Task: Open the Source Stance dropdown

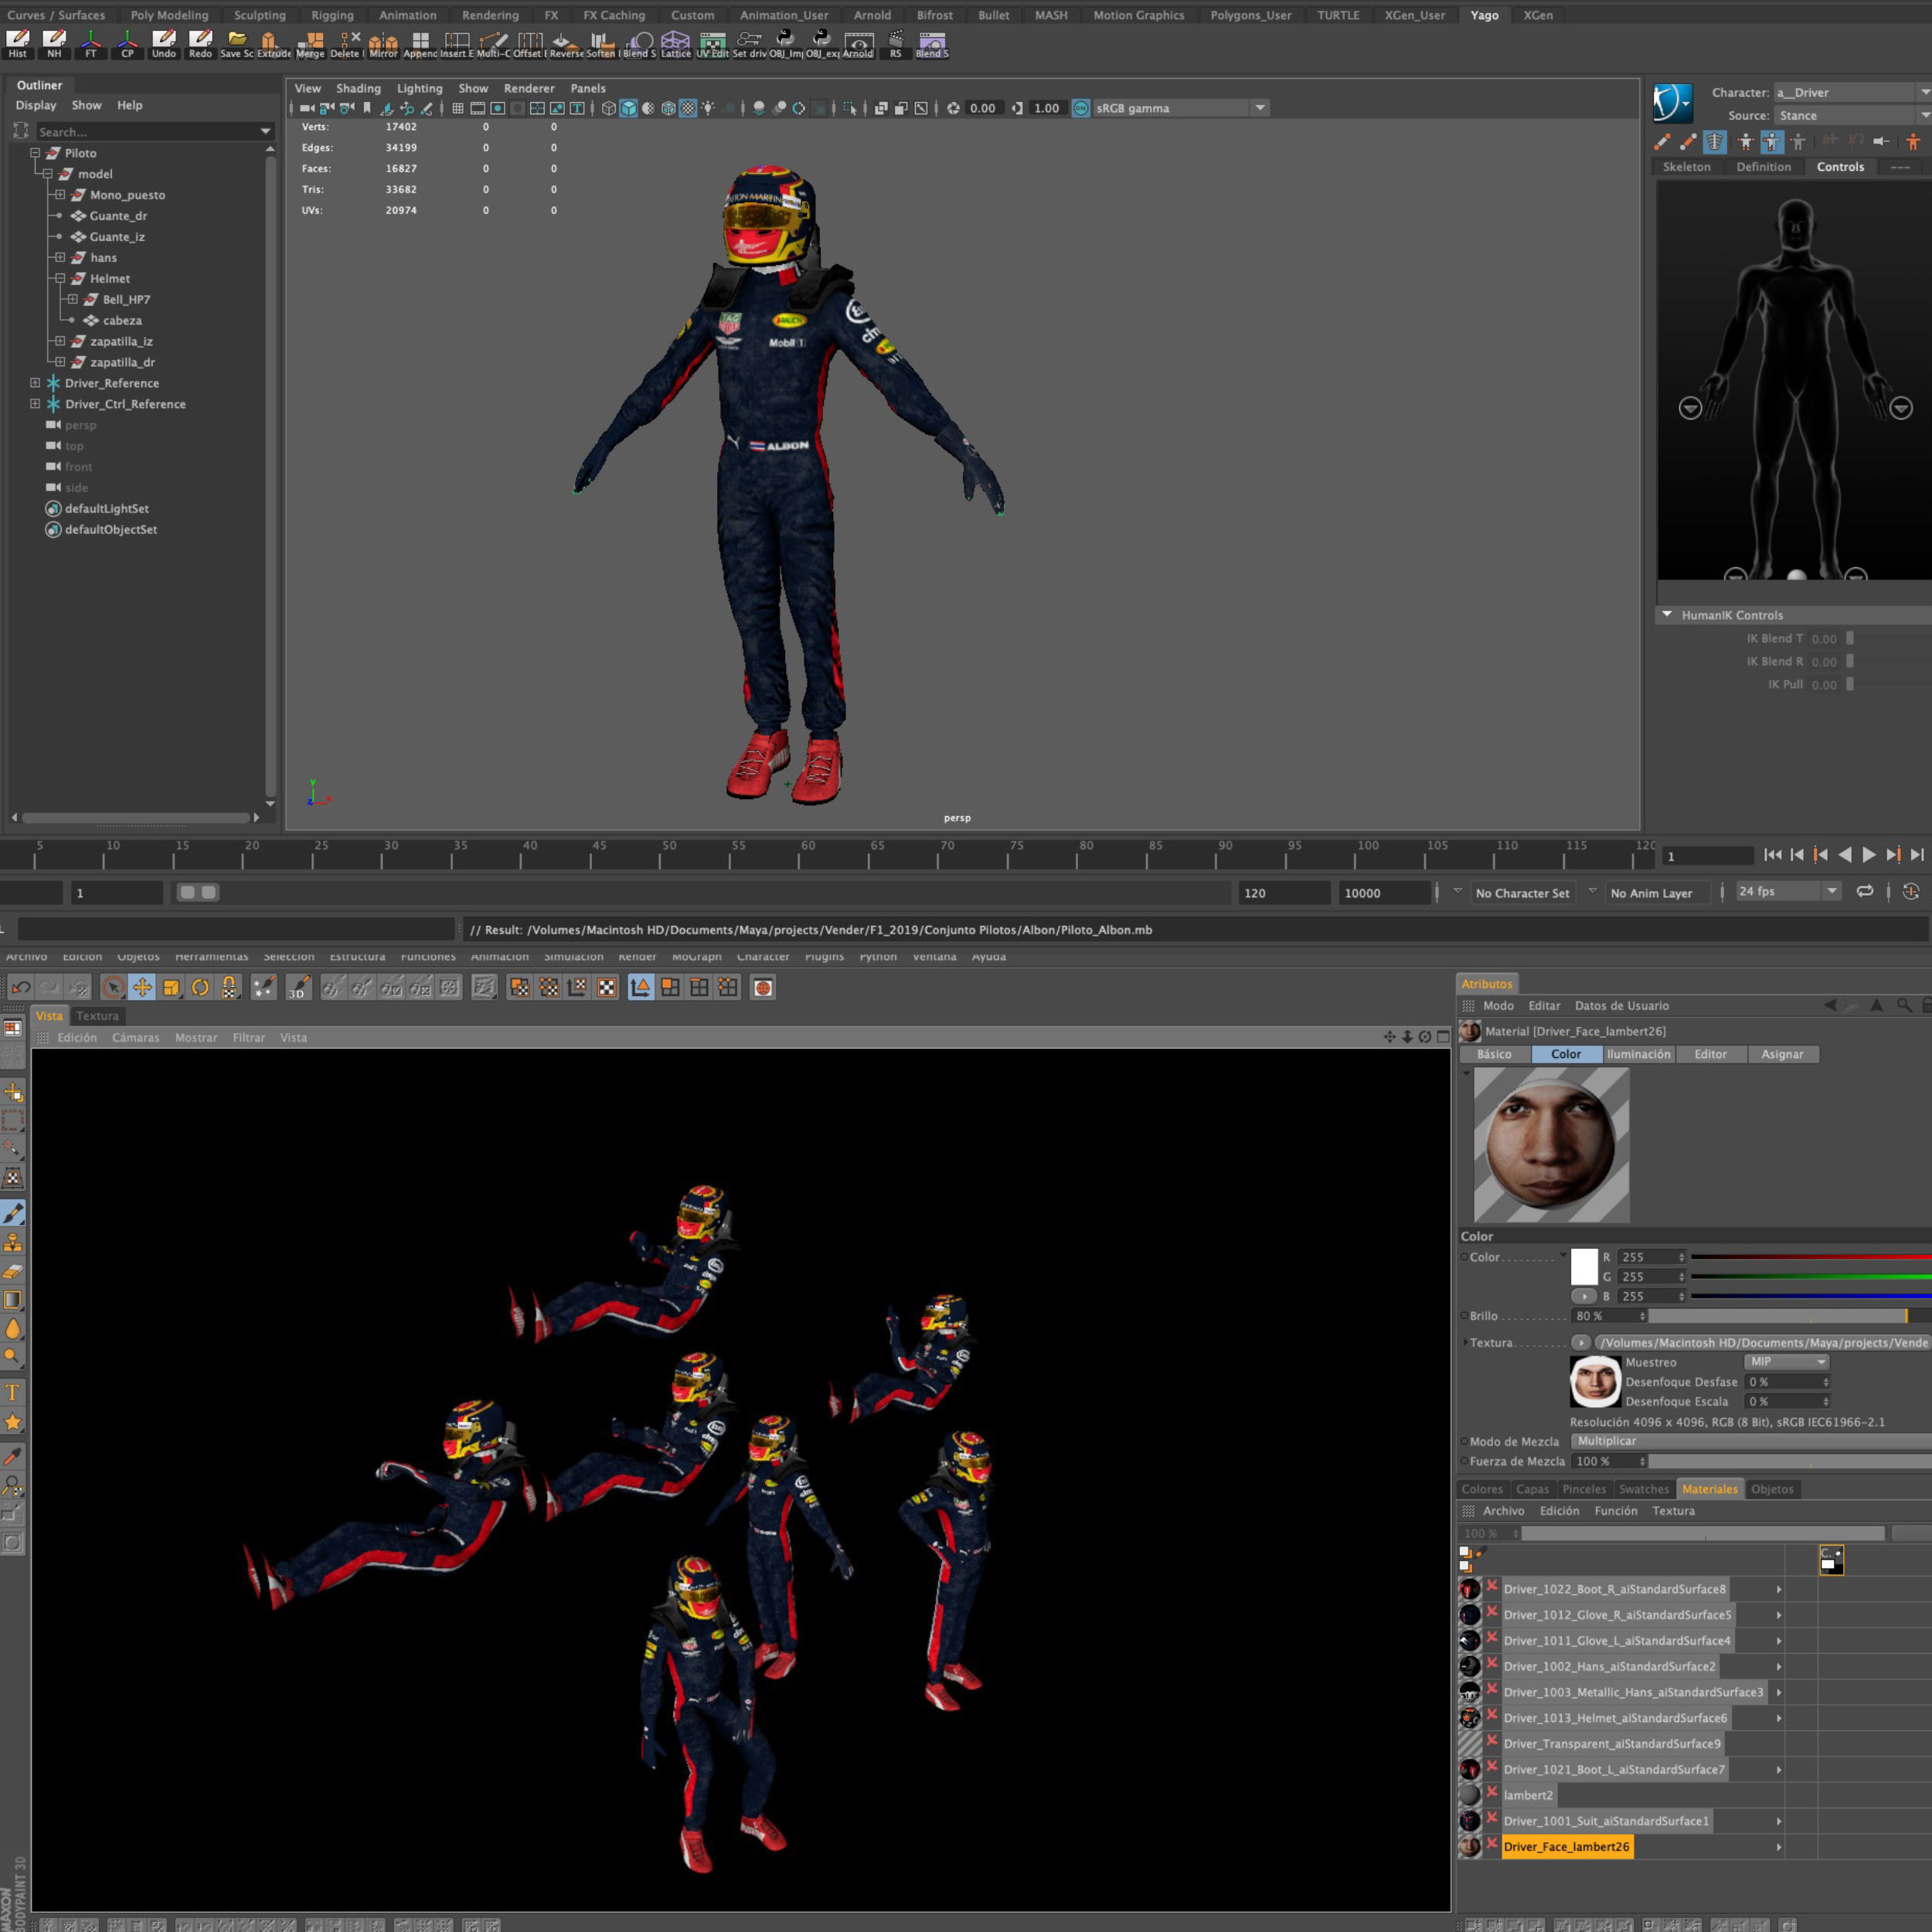Action: (x=1852, y=115)
